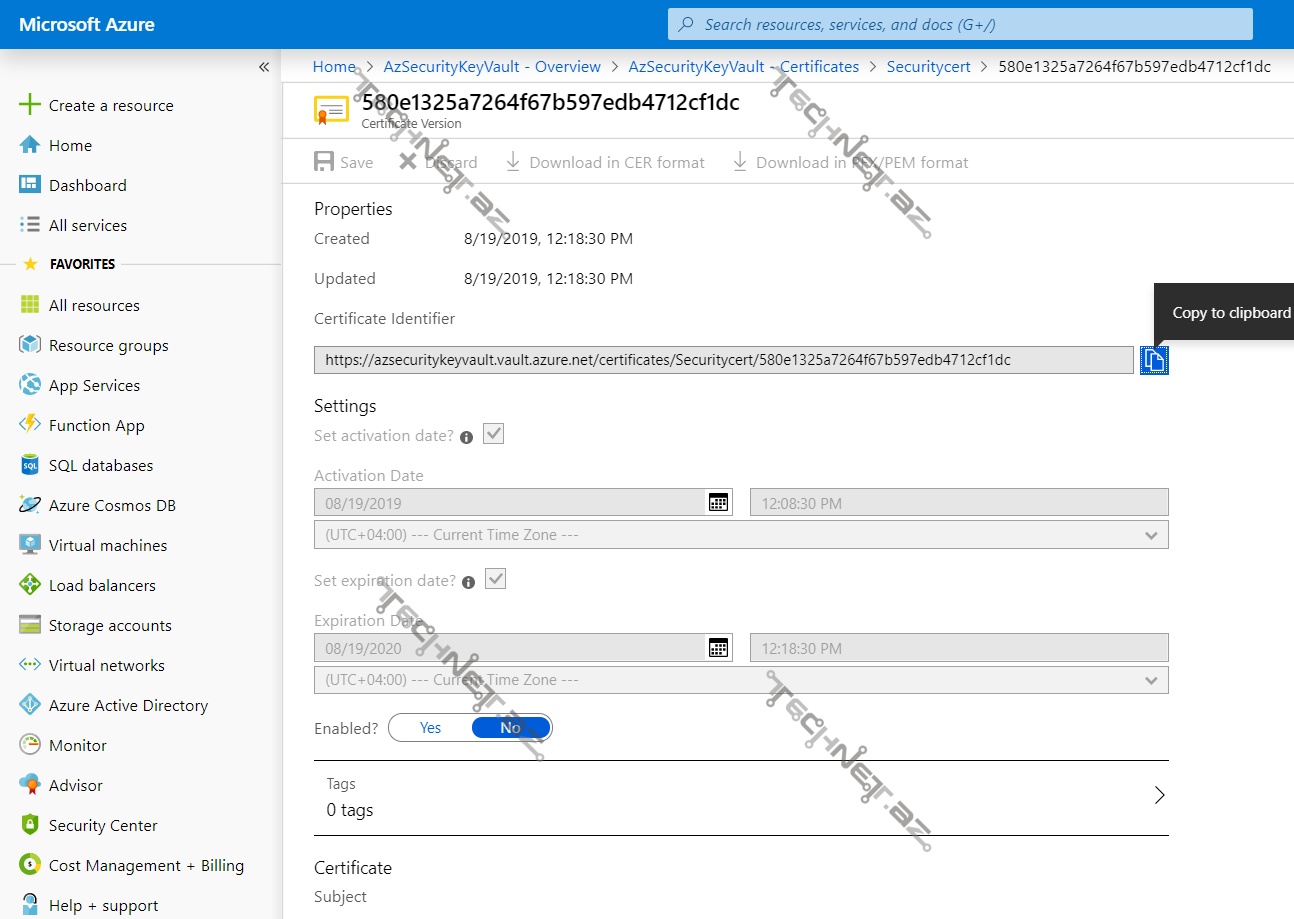Go to Securitycert breadcrumb link

point(927,67)
